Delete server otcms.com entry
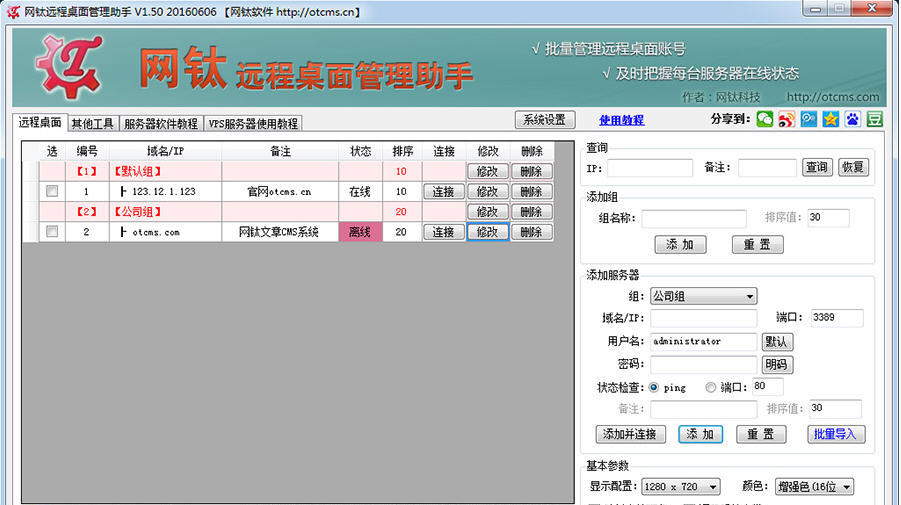 [532, 232]
